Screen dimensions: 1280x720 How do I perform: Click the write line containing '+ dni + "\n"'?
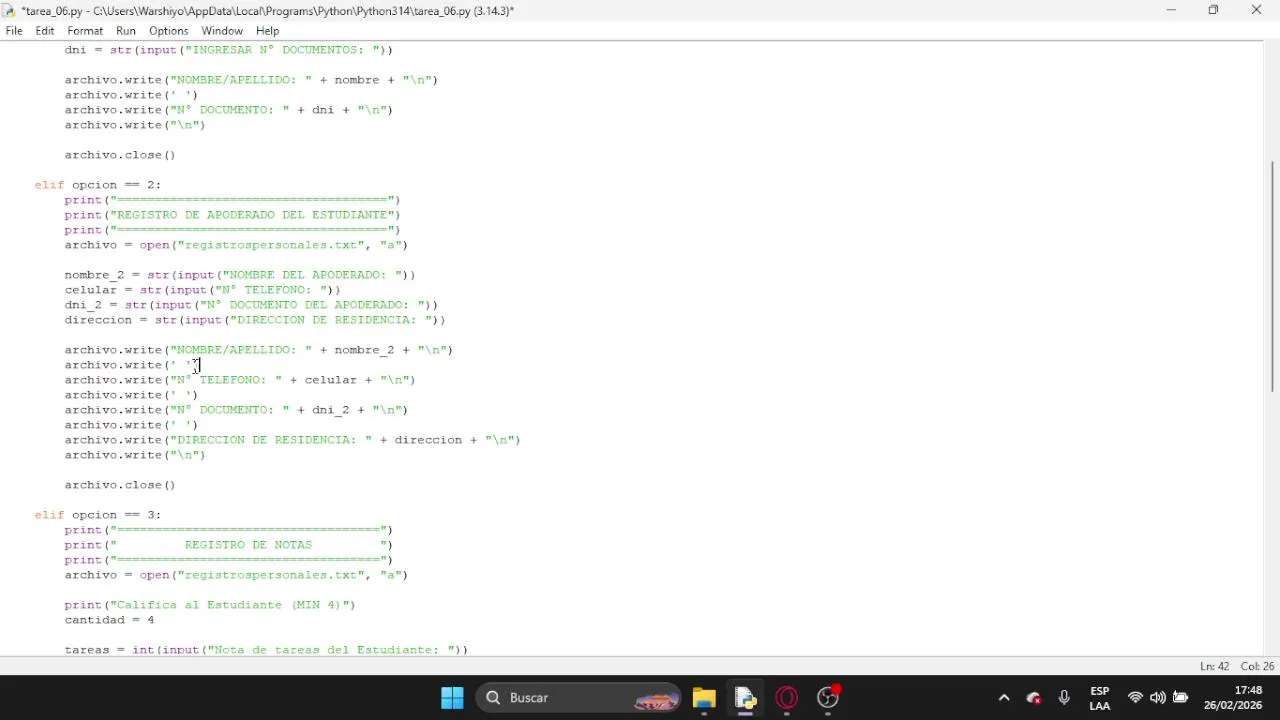229,110
